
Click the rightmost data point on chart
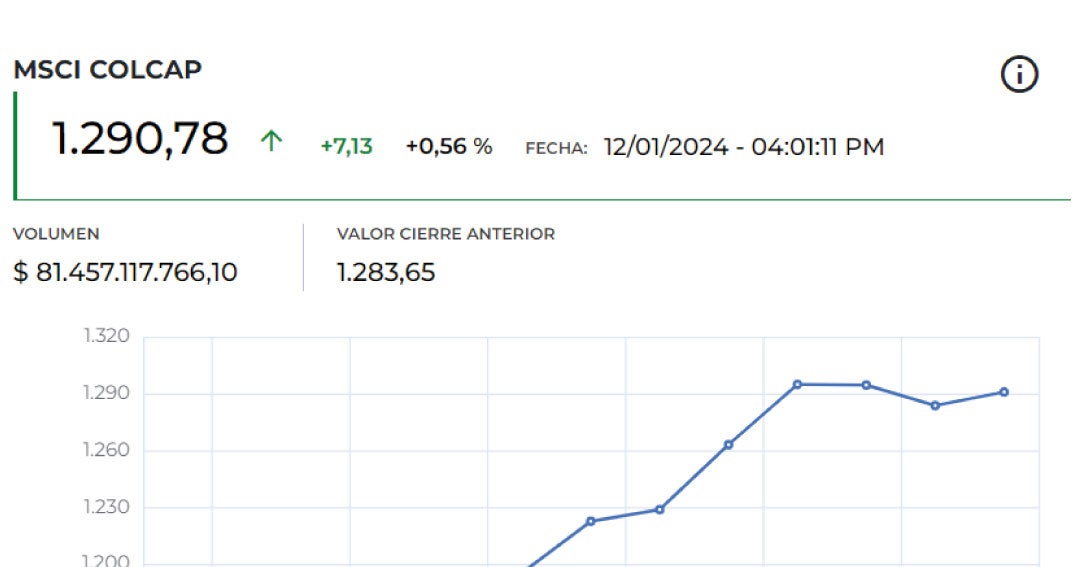1003,392
